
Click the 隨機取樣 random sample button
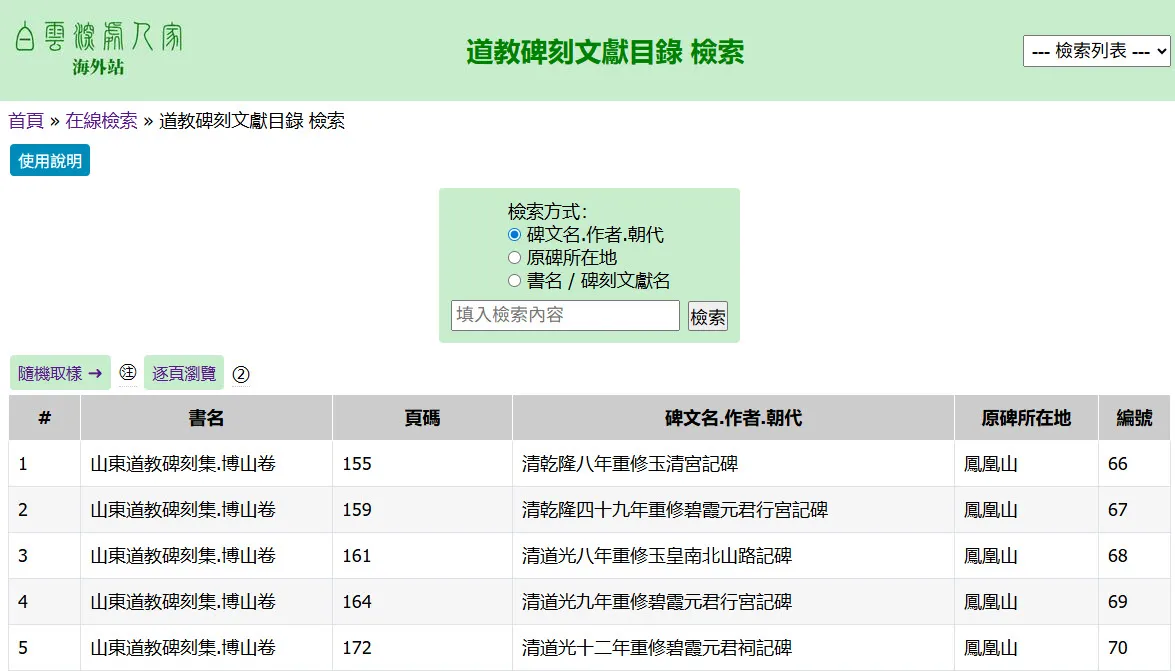[60, 373]
